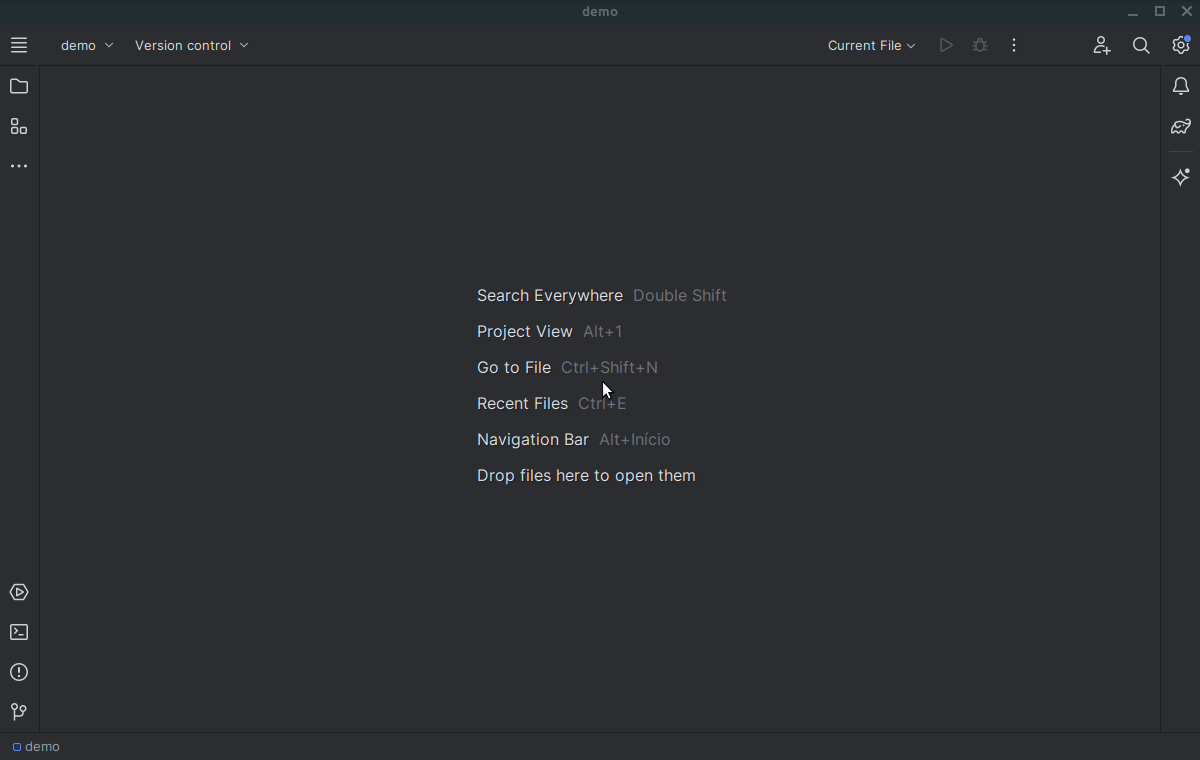Show the Structure tool window
Screen dimensions: 1200x760
(x=19, y=127)
